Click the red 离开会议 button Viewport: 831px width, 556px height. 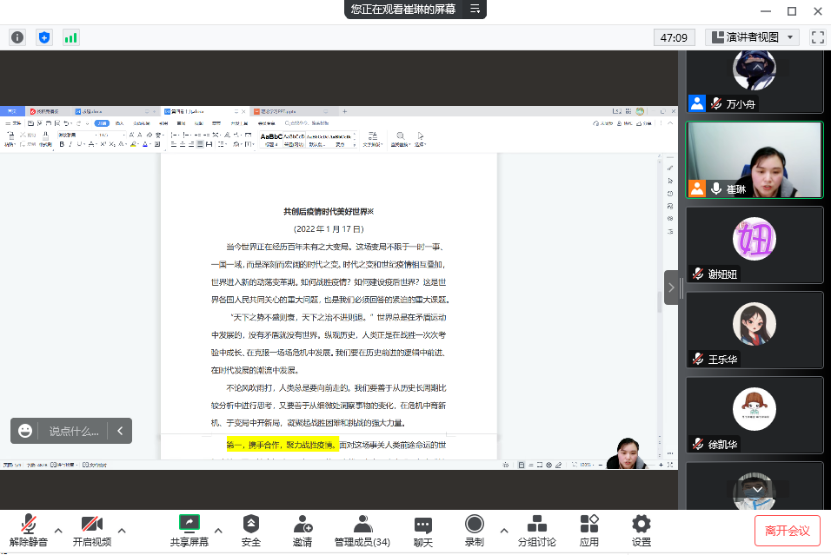[x=788, y=530]
